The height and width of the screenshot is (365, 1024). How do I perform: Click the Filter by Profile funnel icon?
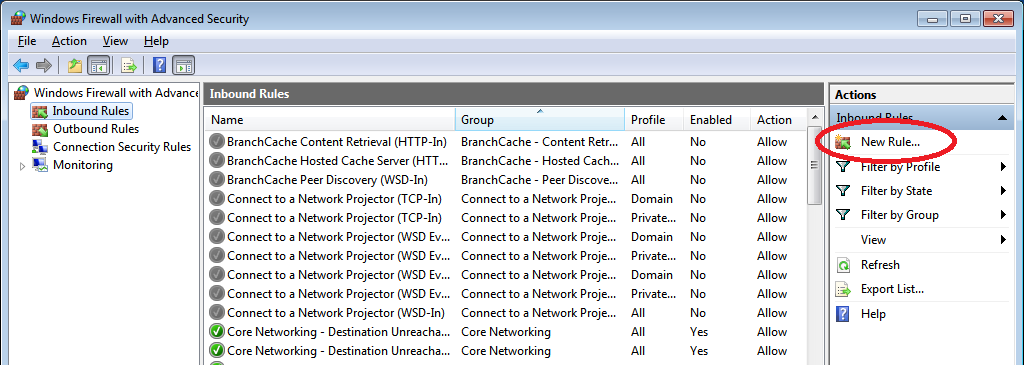click(844, 167)
